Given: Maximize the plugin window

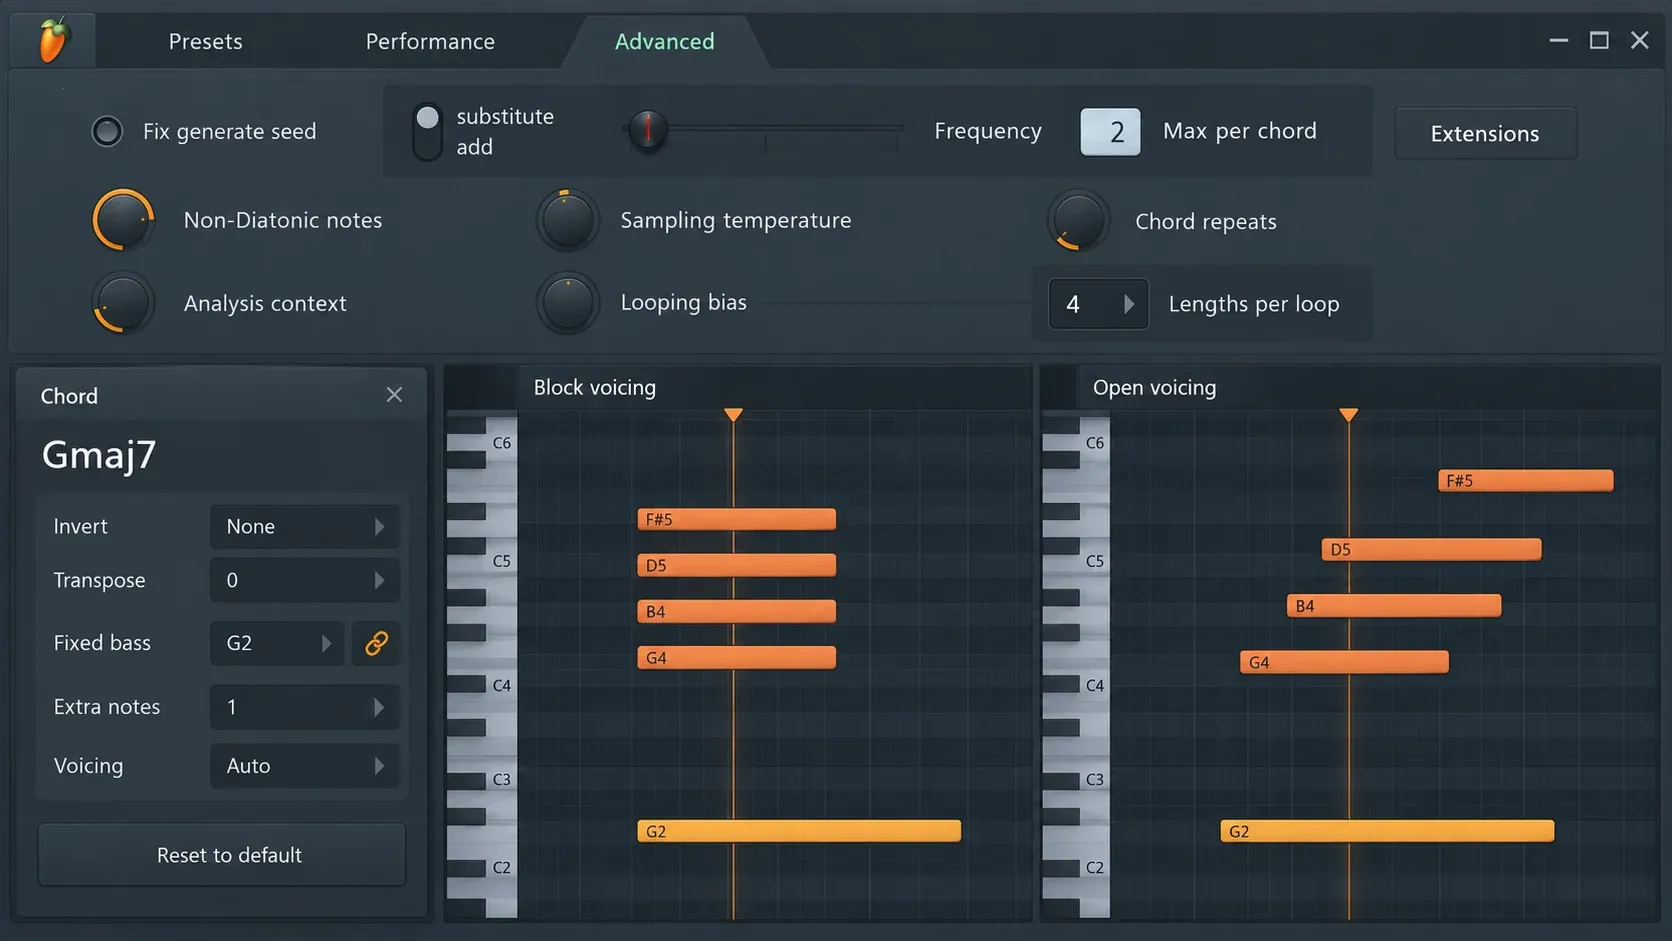Looking at the screenshot, I should (x=1599, y=40).
